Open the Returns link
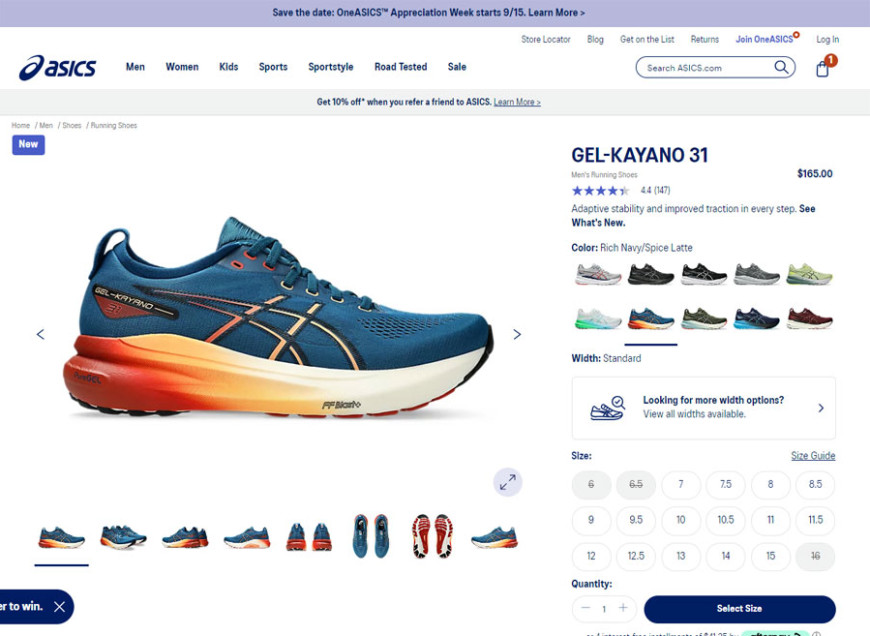870x636 pixels. (705, 39)
